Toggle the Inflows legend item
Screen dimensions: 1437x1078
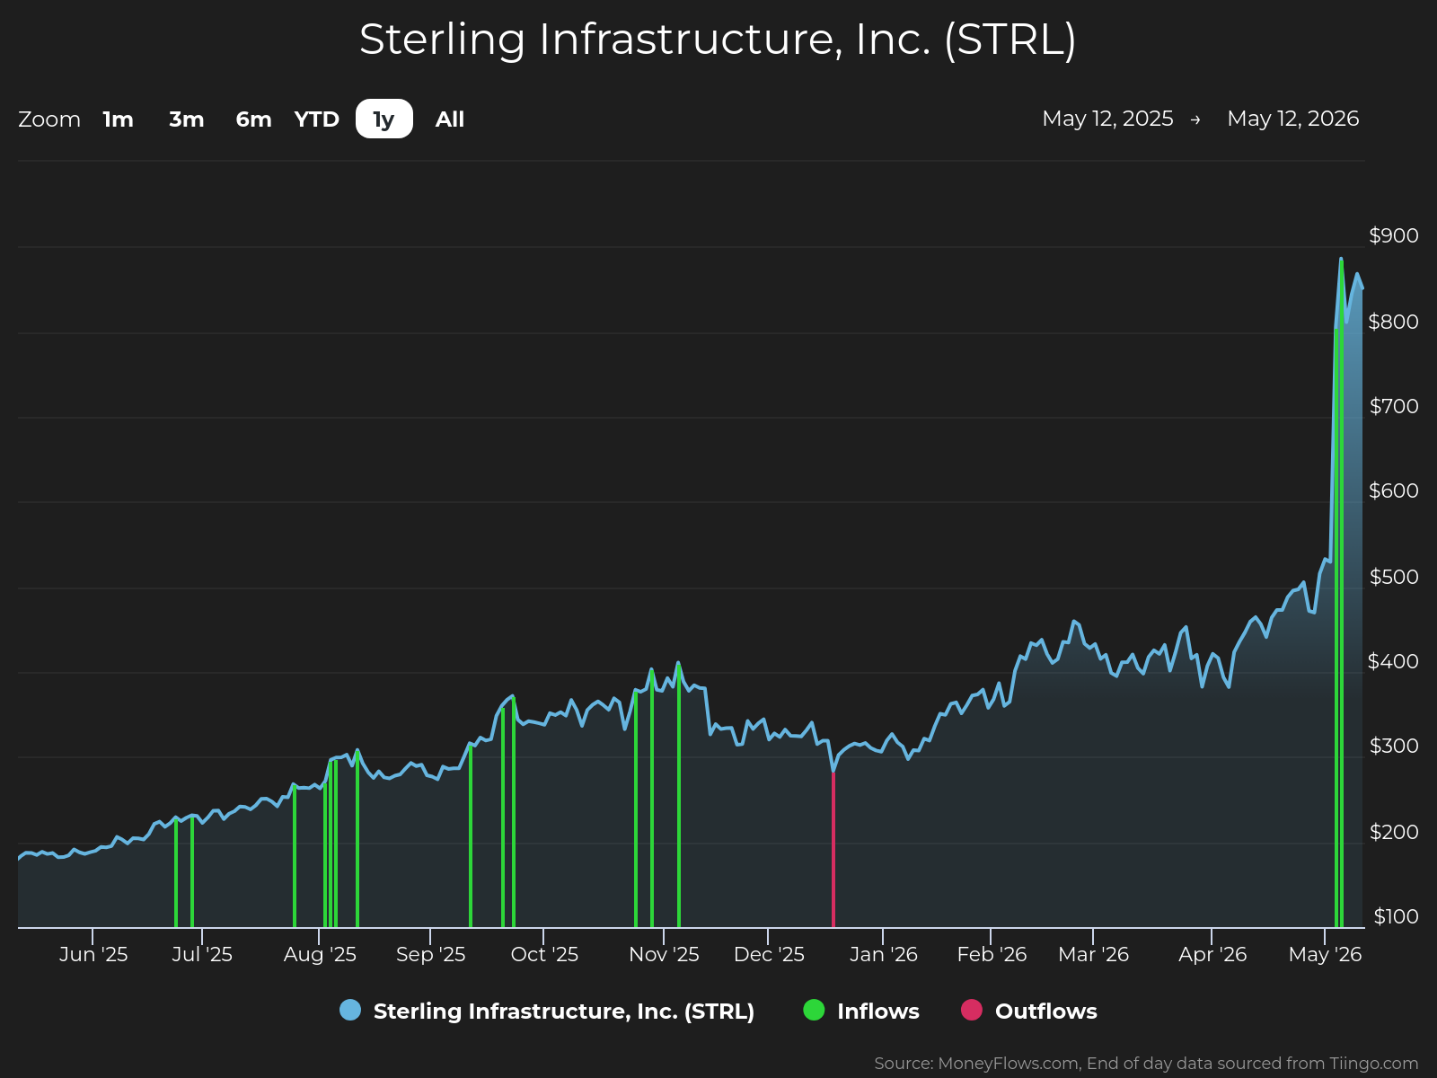point(862,1011)
